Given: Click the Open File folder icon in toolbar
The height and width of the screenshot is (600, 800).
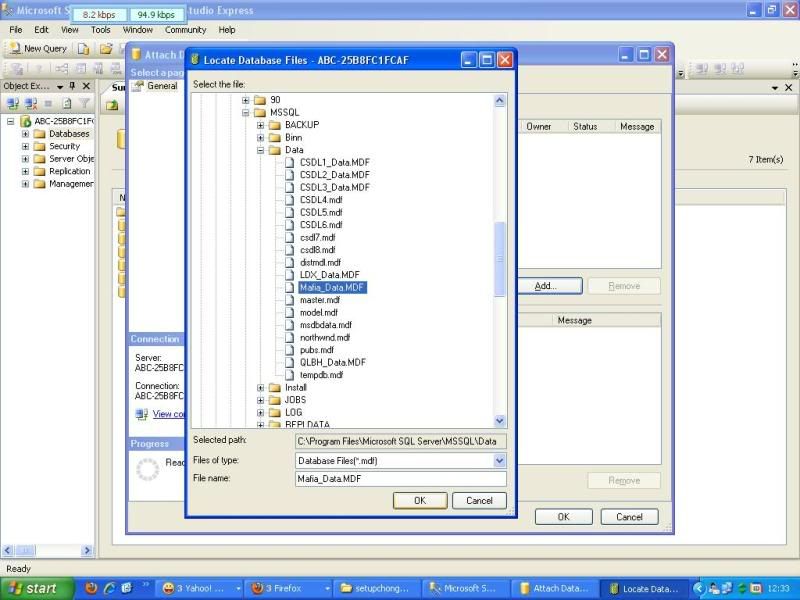Looking at the screenshot, I should (106, 49).
